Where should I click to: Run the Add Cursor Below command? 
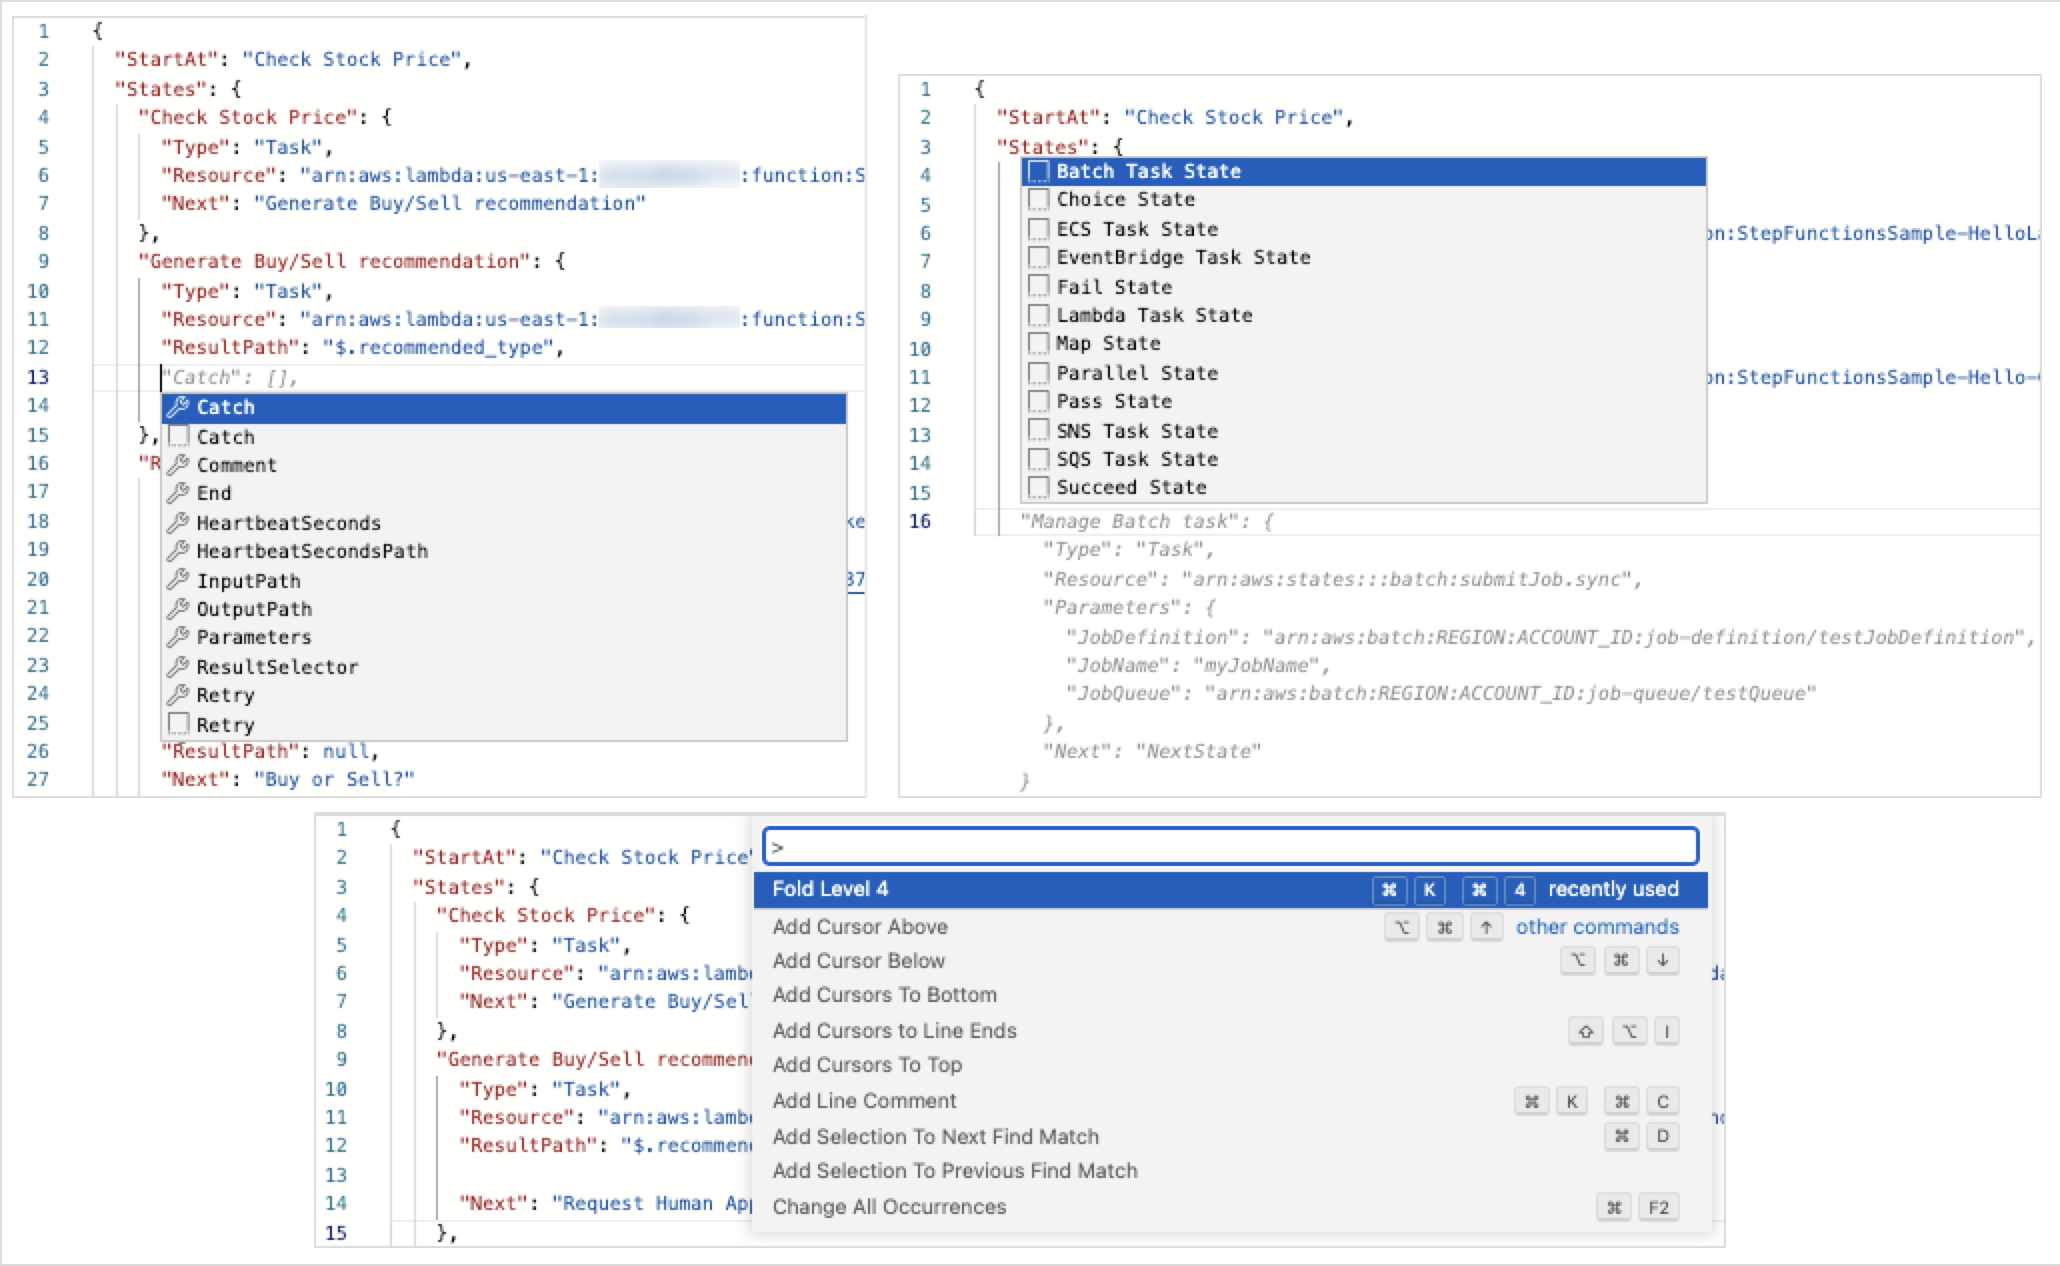point(1230,961)
